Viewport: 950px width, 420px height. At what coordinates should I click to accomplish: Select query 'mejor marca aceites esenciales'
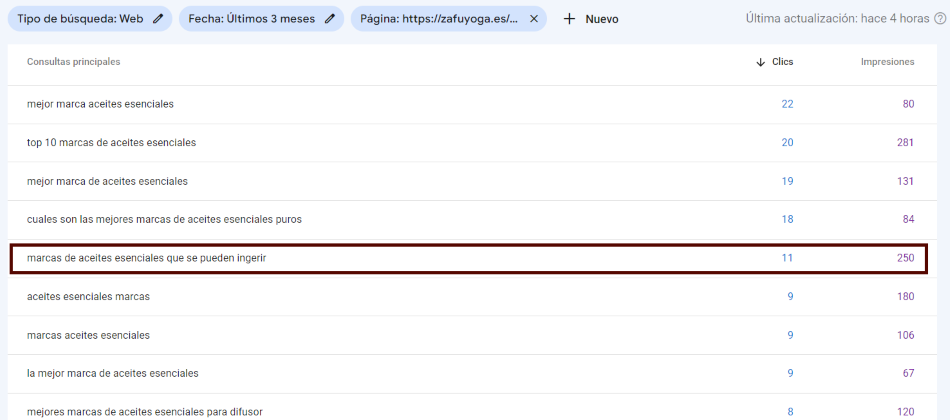coord(101,104)
